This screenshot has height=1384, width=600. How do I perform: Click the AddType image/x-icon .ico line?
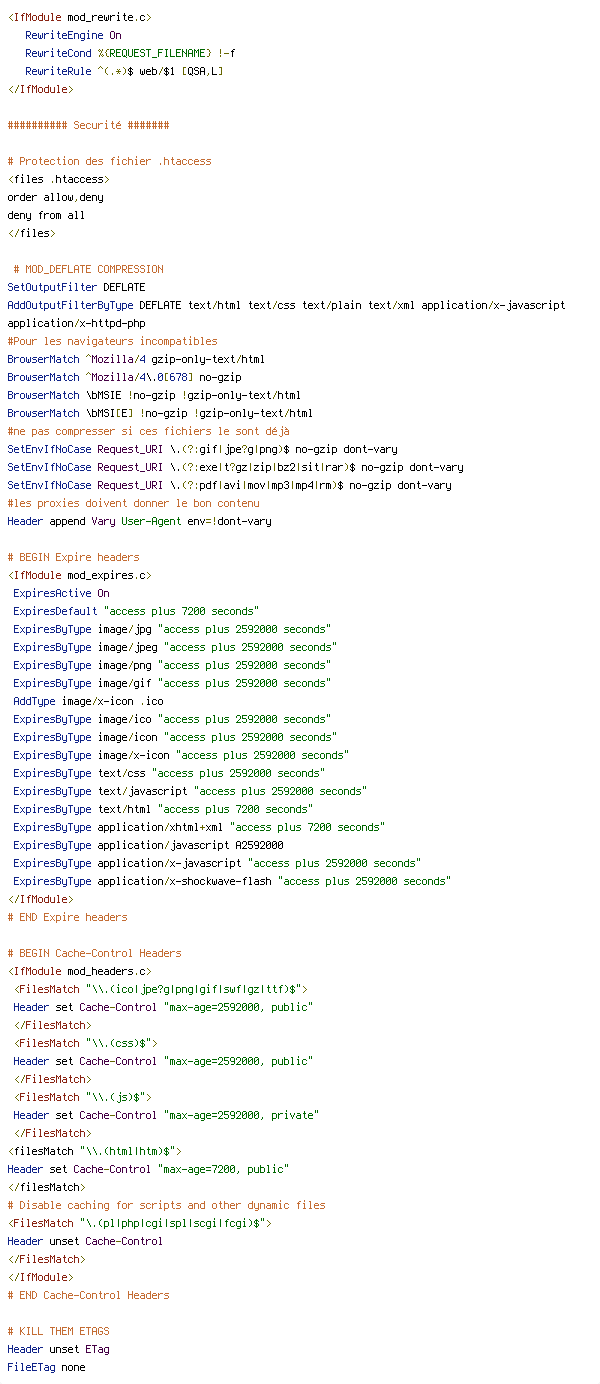click(88, 701)
